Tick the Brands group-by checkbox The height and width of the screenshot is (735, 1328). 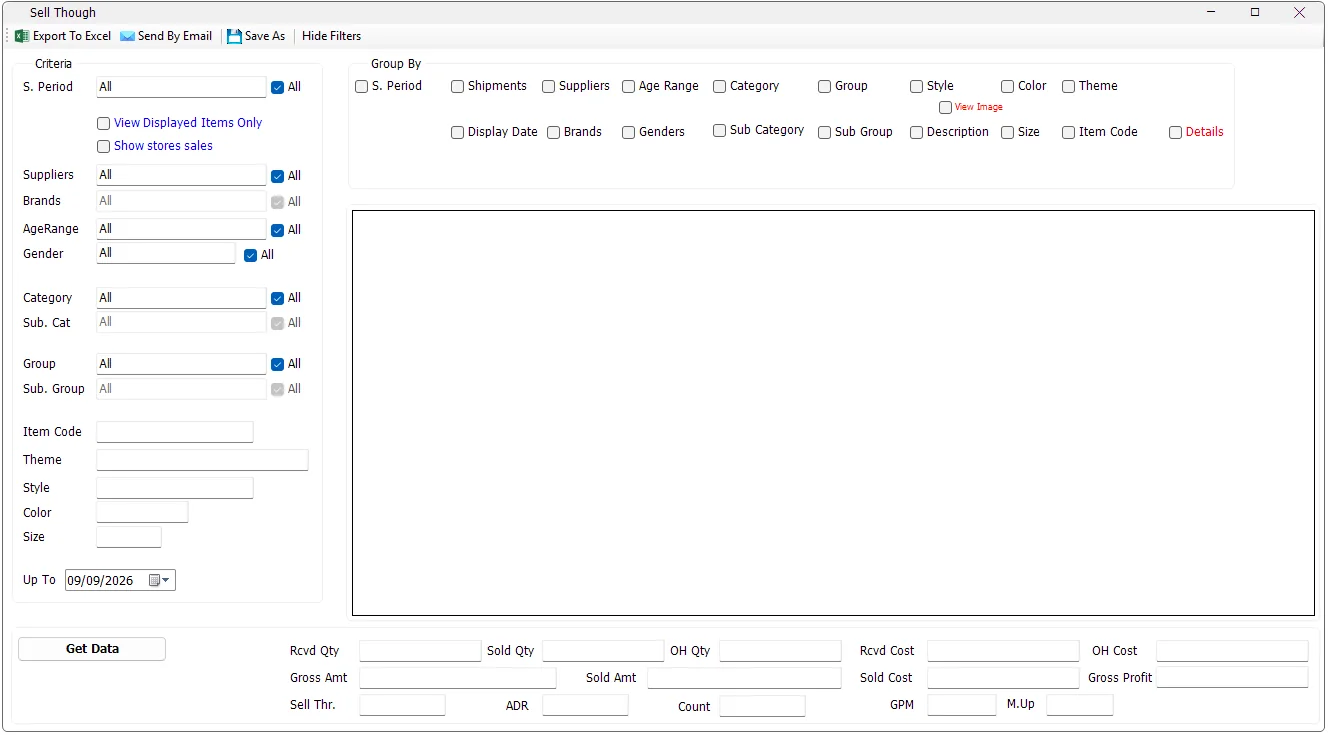[553, 133]
